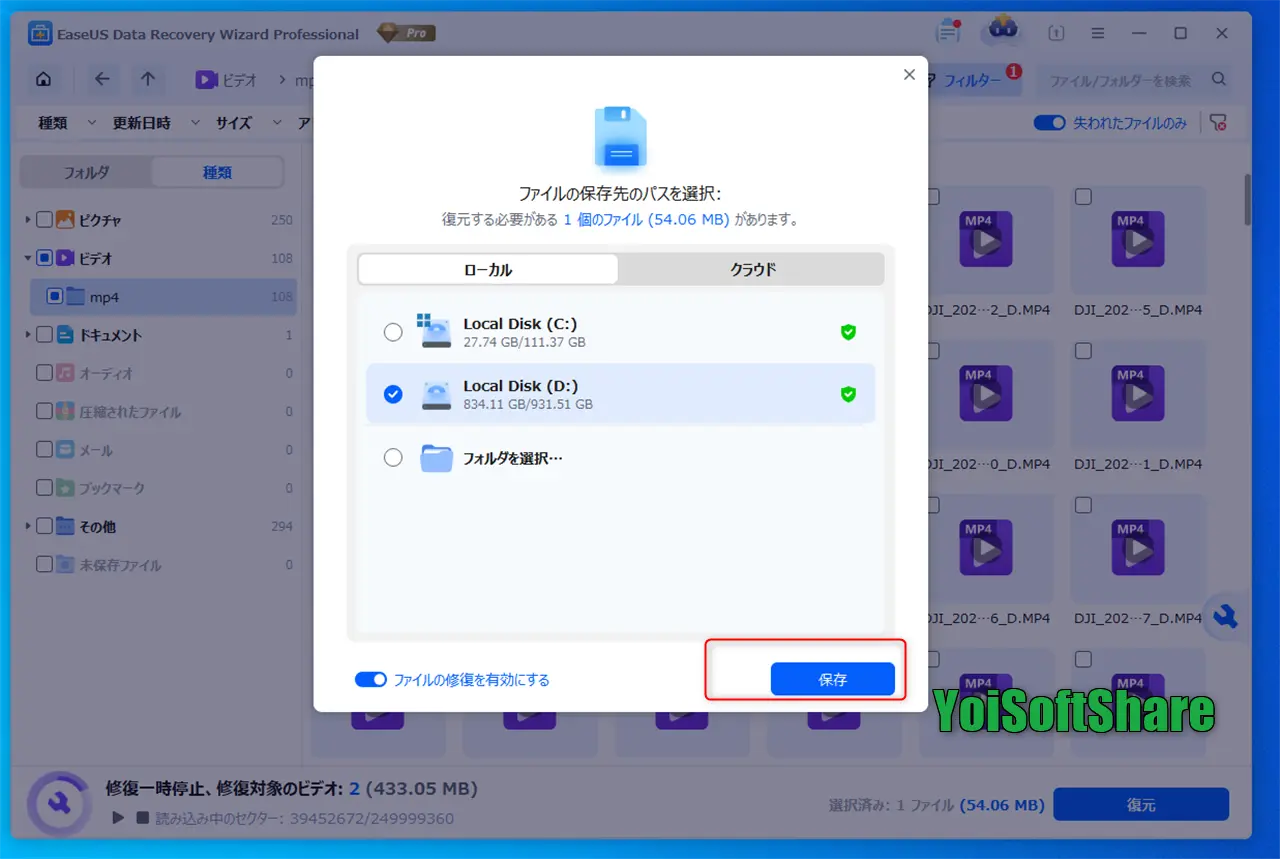This screenshot has width=1280, height=859.
Task: Expand the ピクチャ tree node
Action: pos(27,220)
